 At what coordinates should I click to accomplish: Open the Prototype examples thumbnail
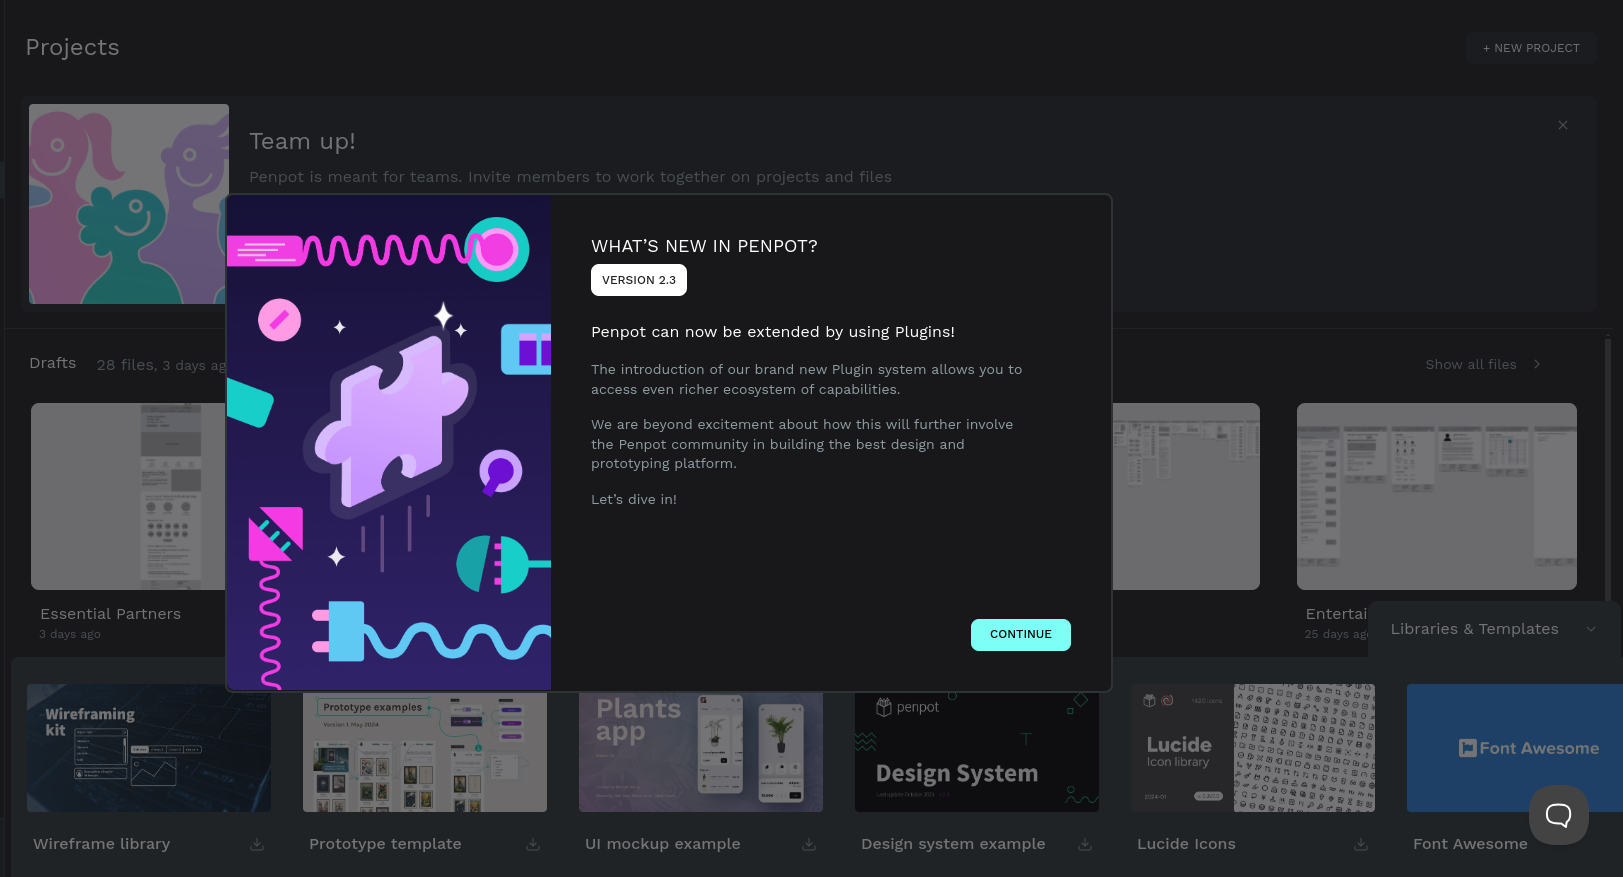(x=425, y=752)
